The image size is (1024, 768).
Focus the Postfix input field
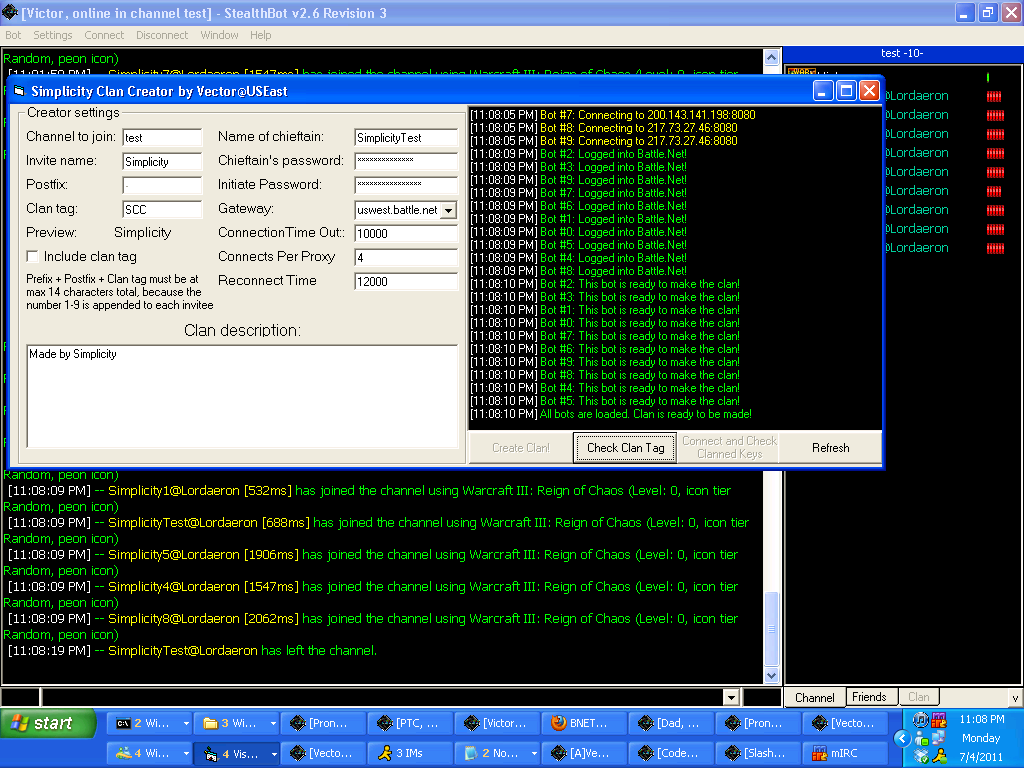click(162, 185)
